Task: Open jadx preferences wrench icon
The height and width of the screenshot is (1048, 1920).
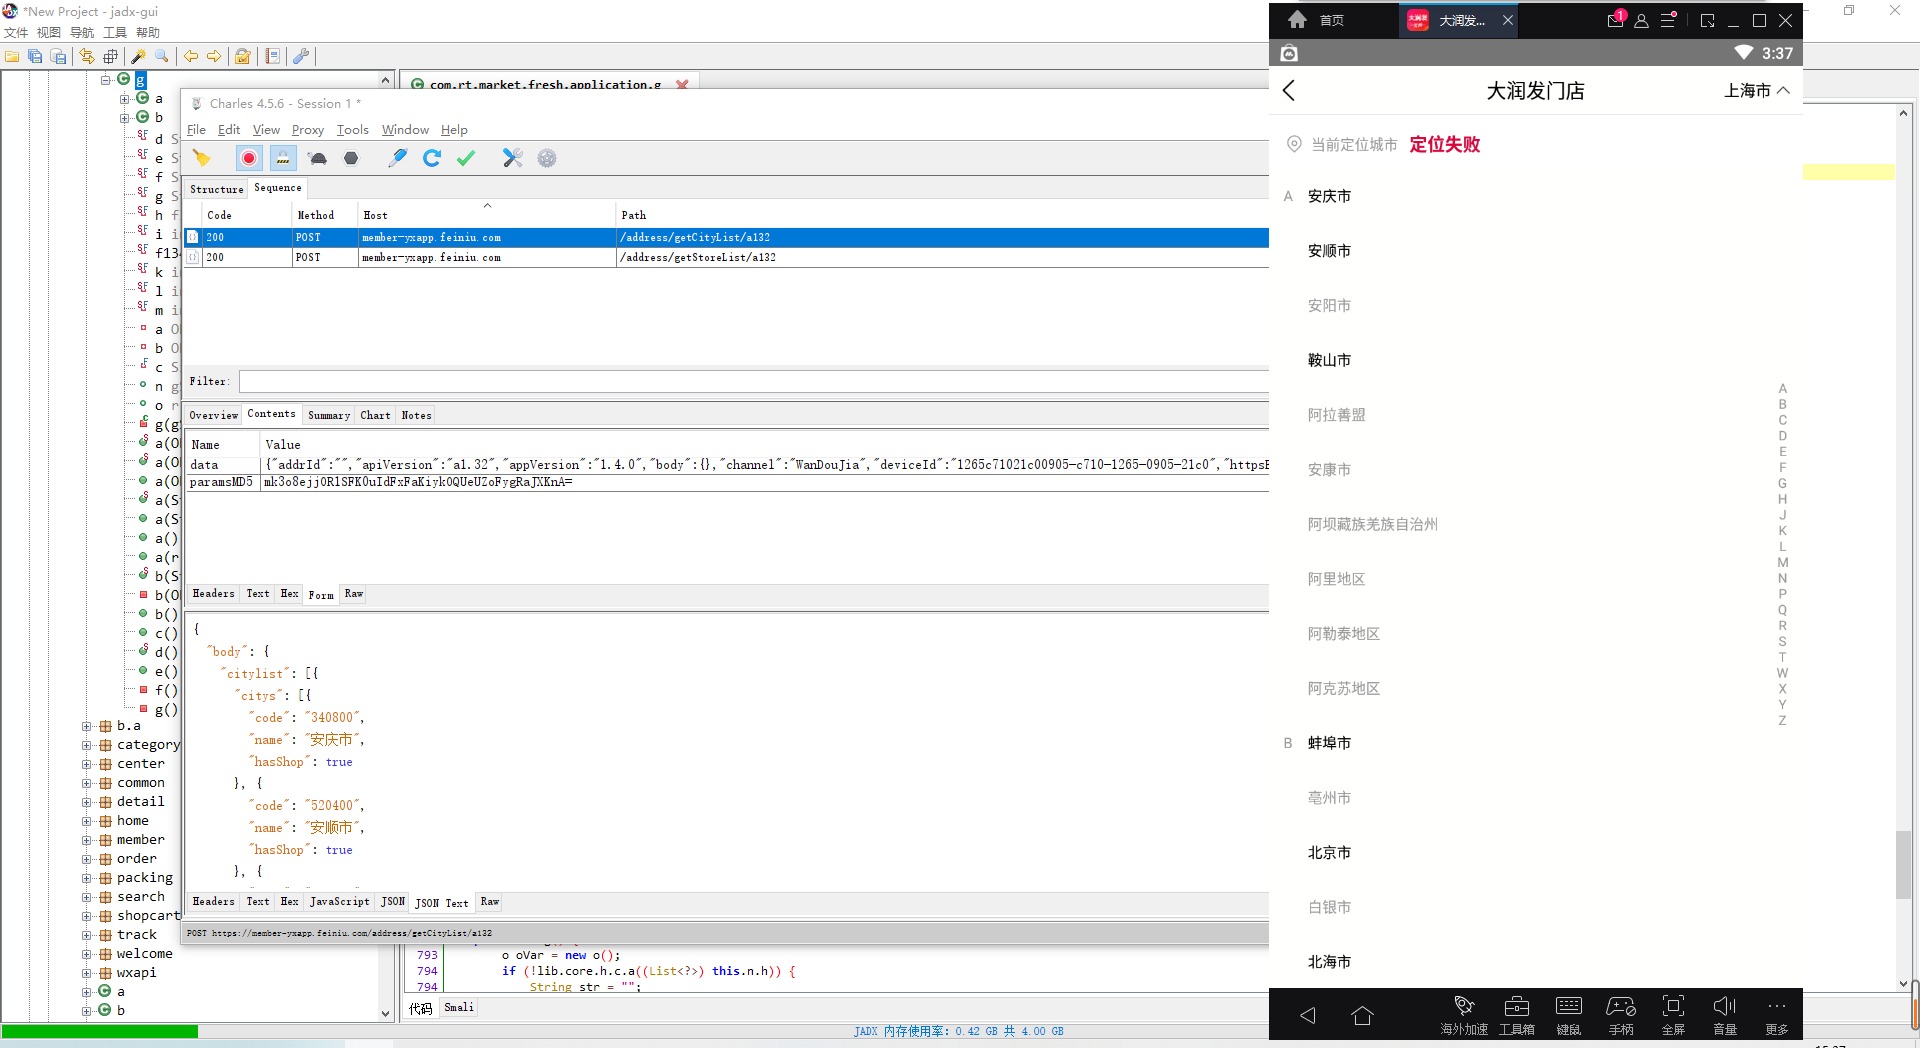Action: 300,56
